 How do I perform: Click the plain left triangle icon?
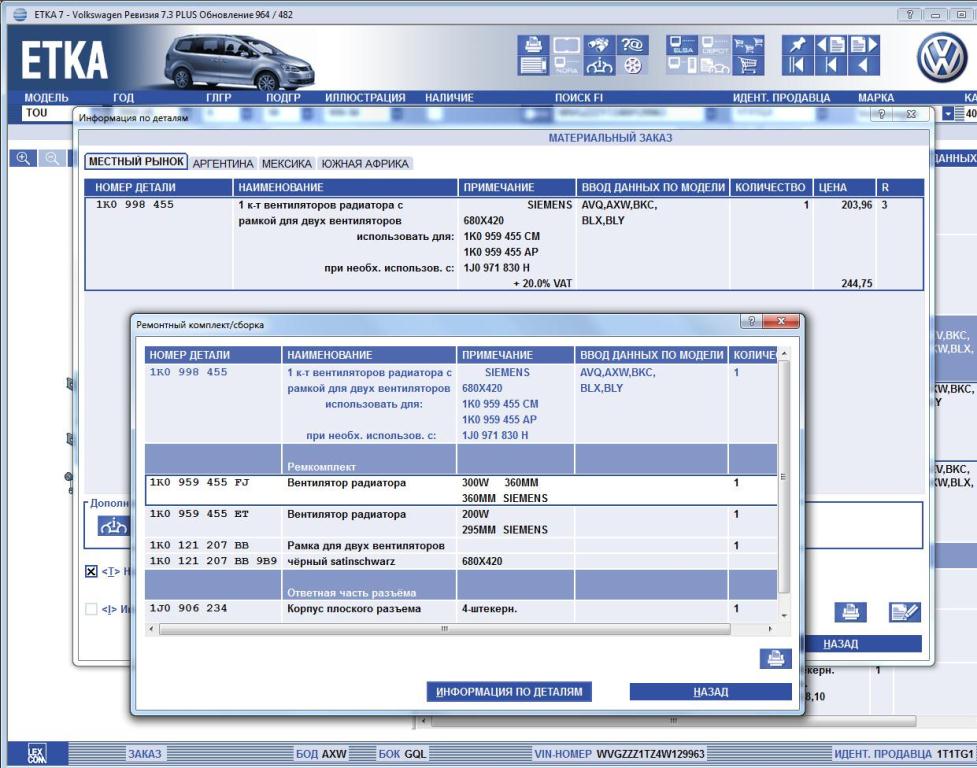[864, 65]
